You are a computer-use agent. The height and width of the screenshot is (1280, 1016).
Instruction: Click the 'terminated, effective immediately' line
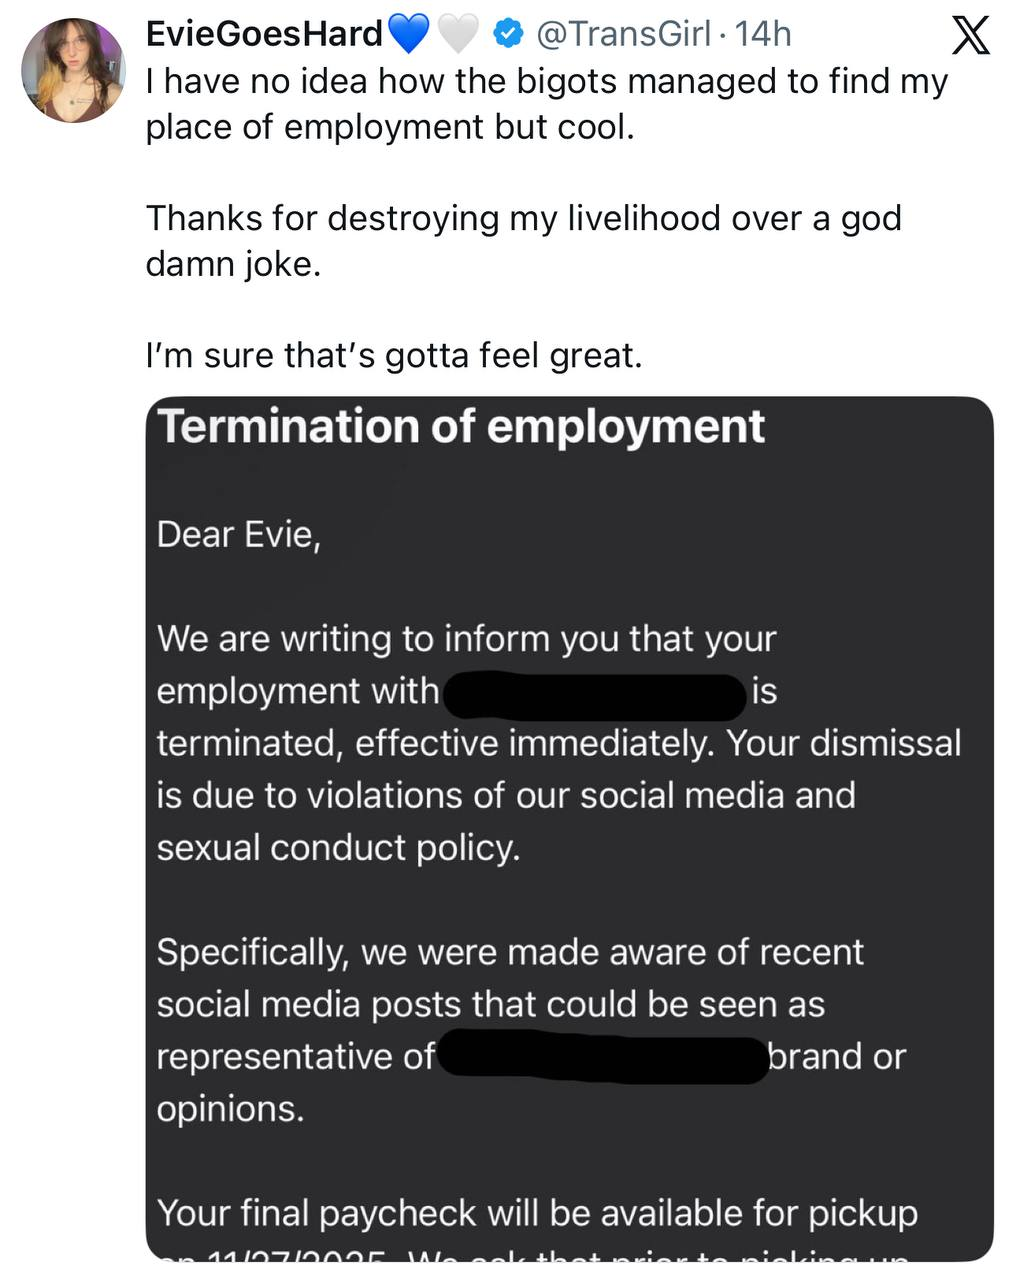[x=558, y=744]
